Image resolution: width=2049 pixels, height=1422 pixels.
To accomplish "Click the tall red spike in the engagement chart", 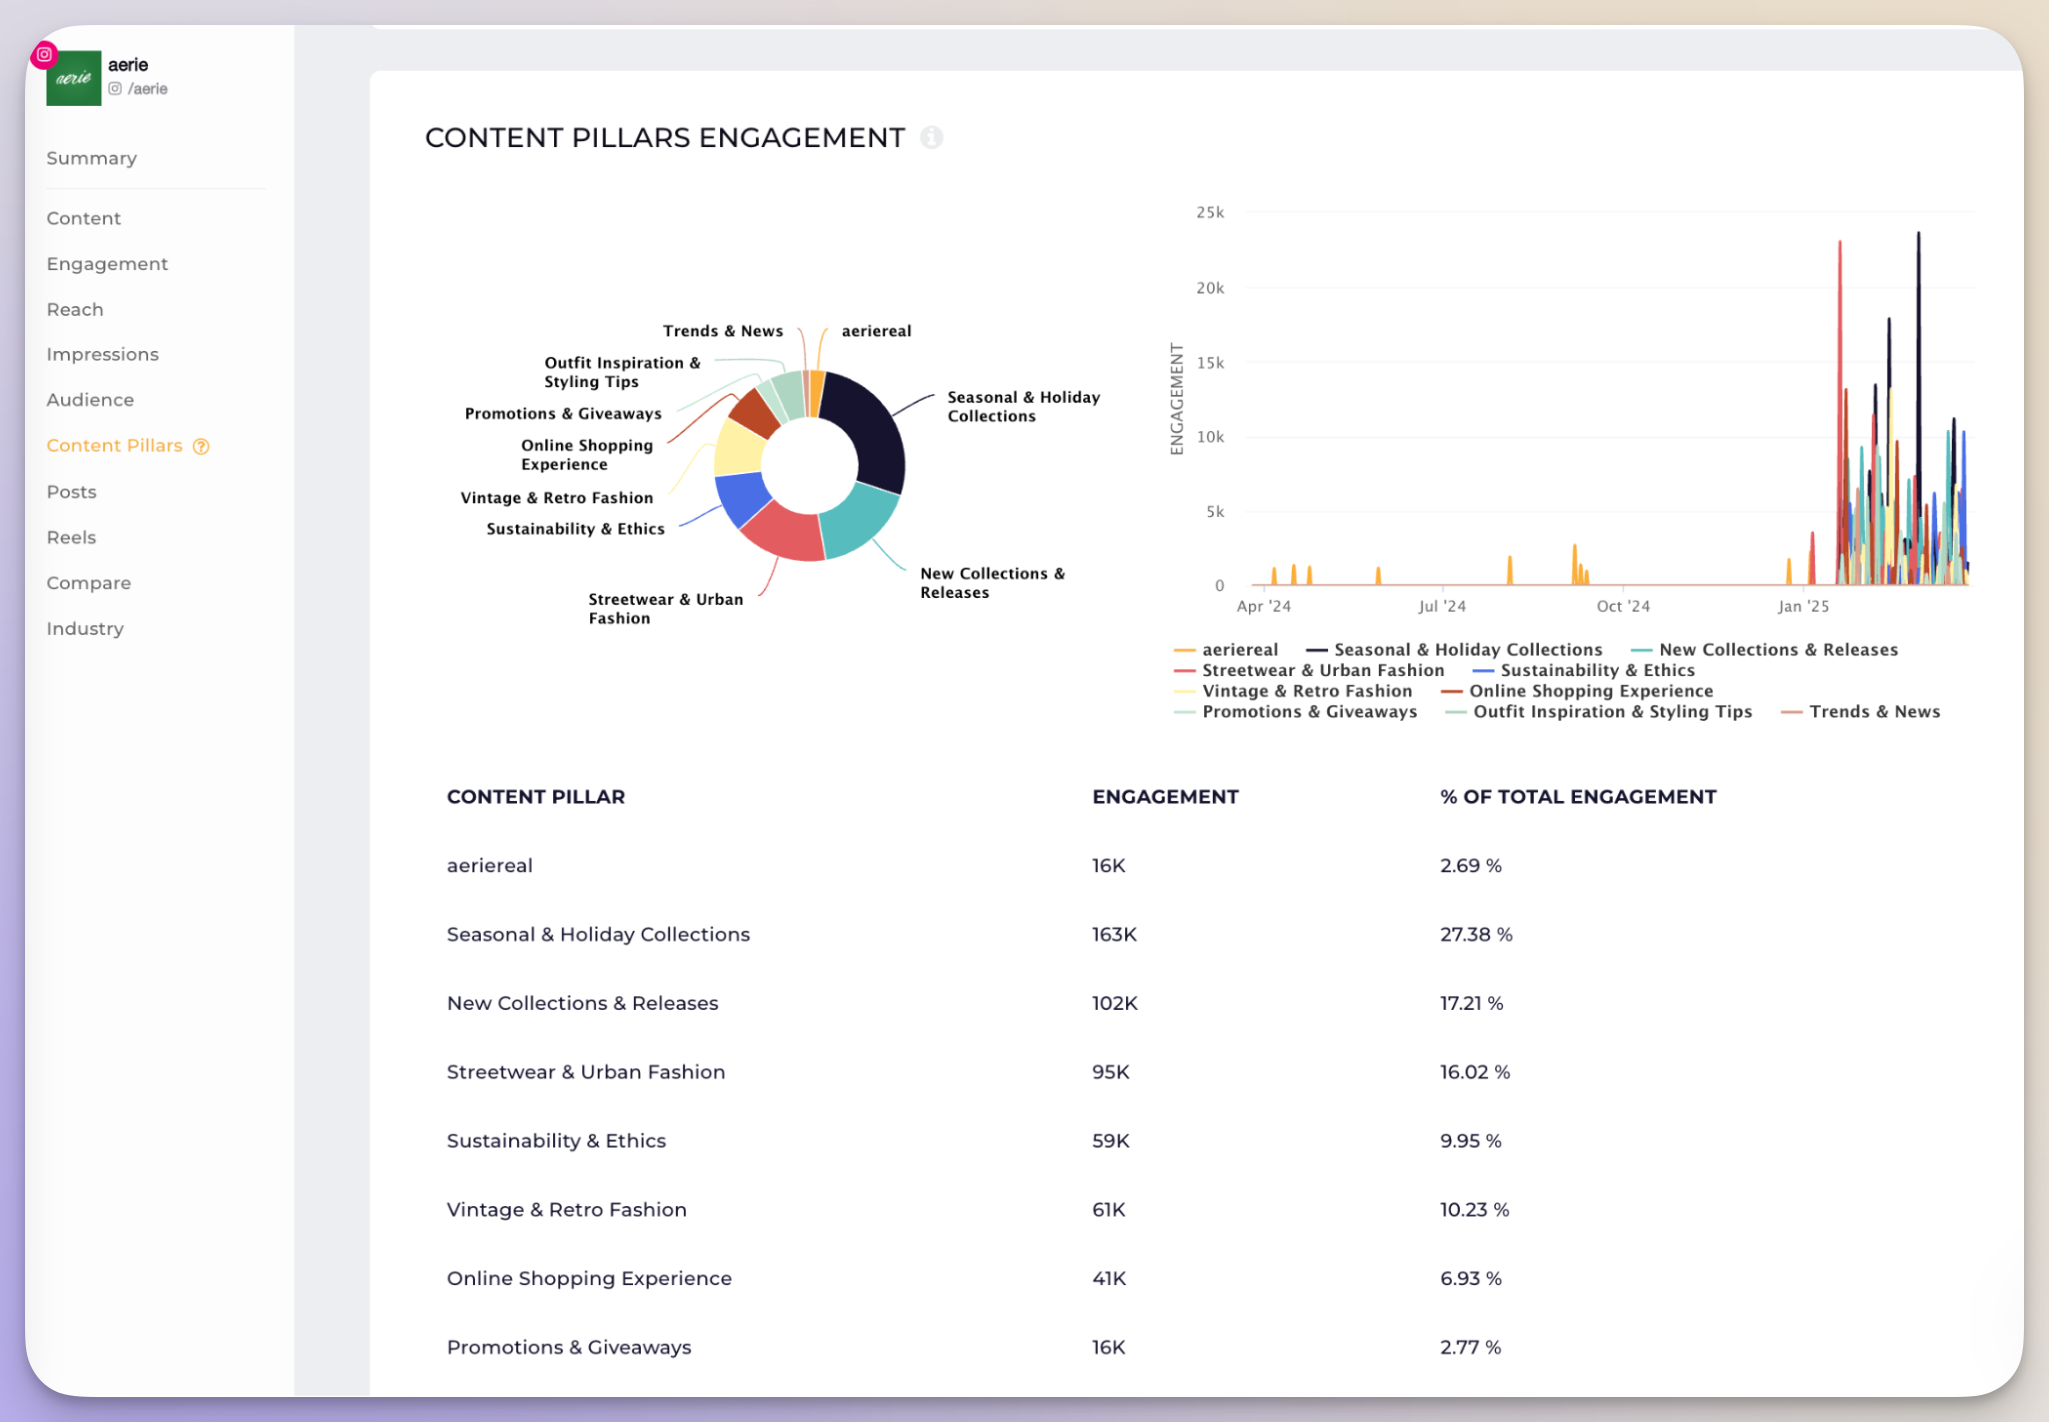I will [1839, 400].
